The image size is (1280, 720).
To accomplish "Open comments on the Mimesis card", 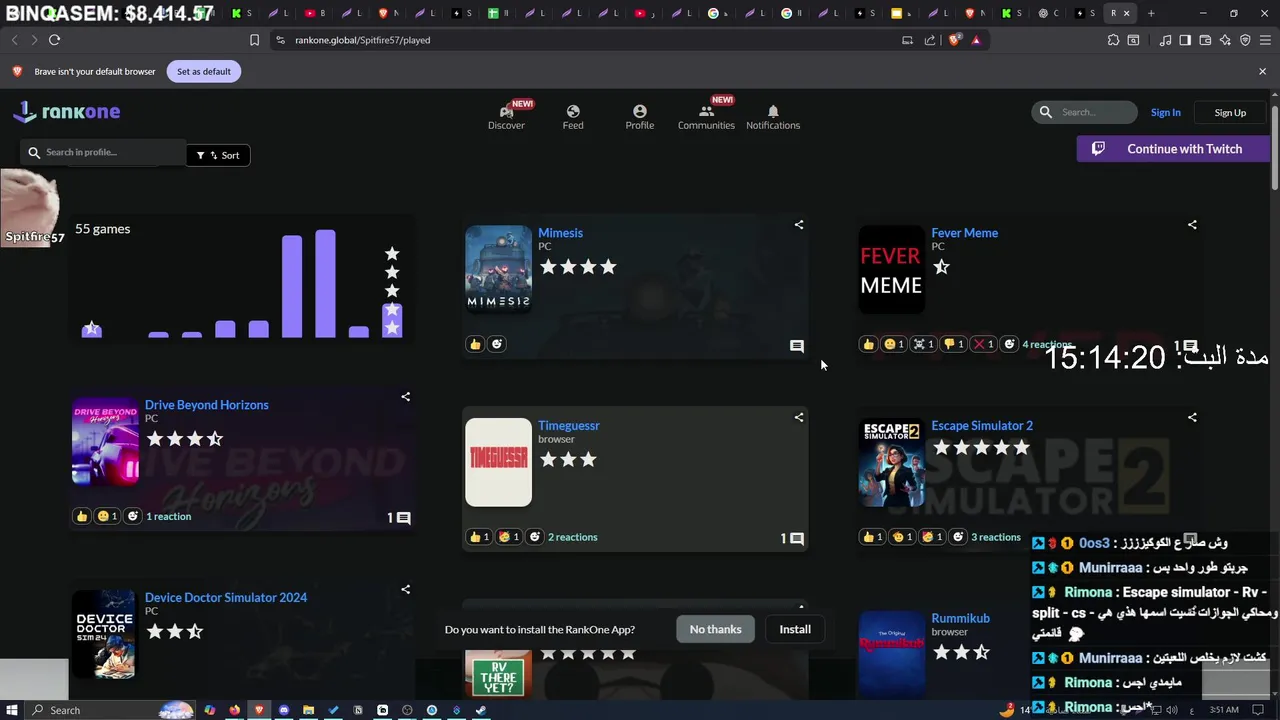I will coord(797,346).
